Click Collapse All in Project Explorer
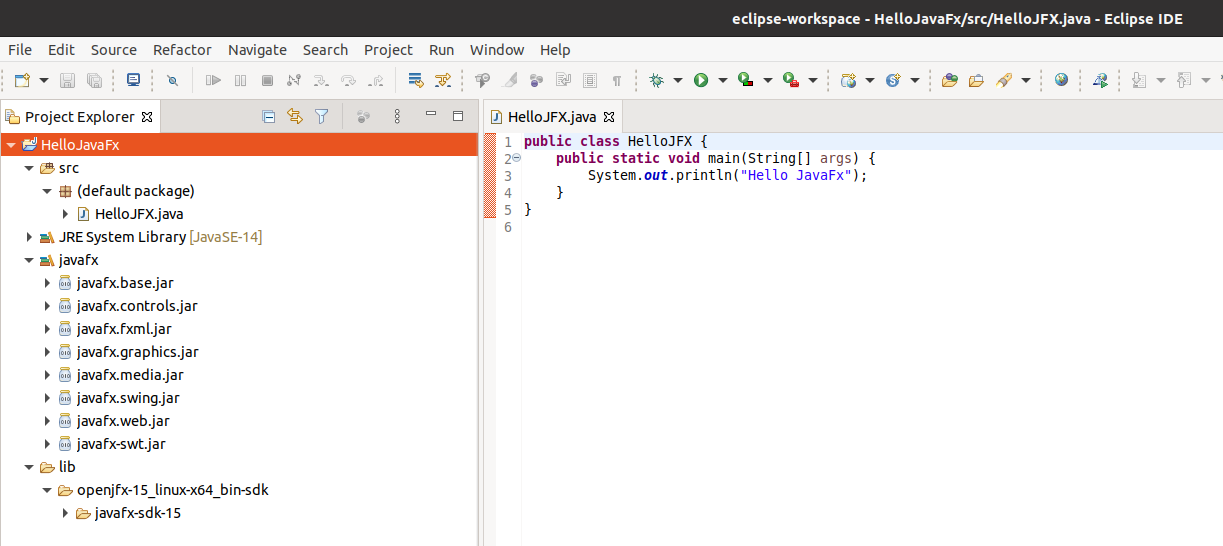This screenshot has height=546, width=1223. point(268,117)
